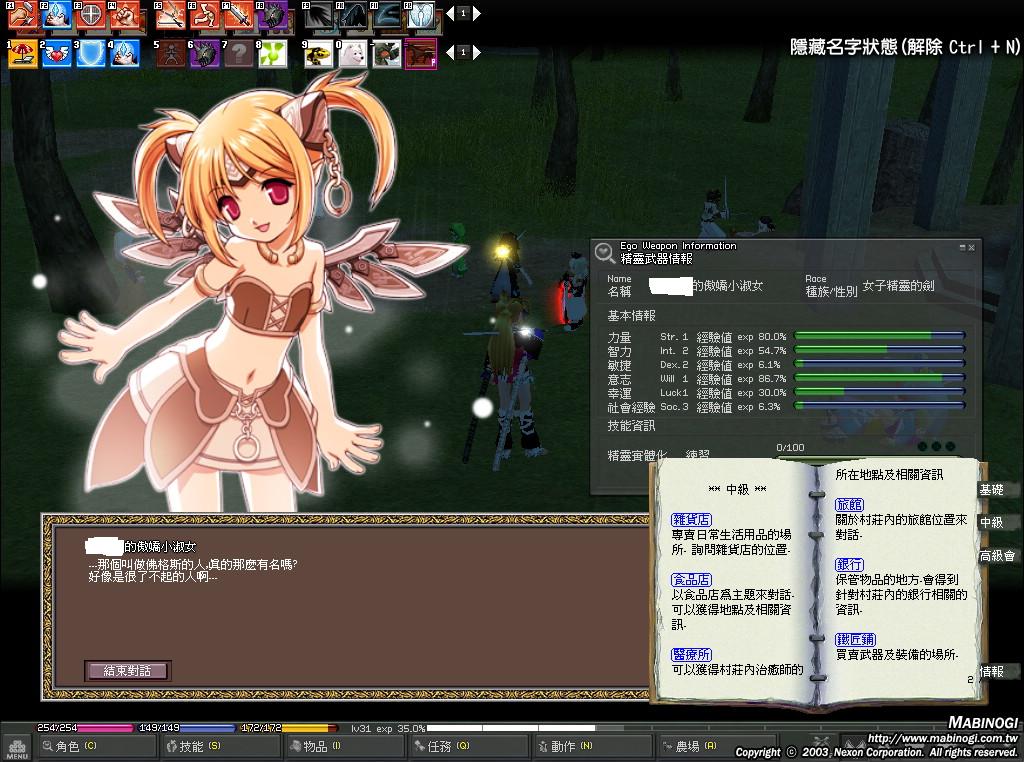Use the winged heart healing skill in slot 2
Screen dimensions: 1024x762
[57, 54]
